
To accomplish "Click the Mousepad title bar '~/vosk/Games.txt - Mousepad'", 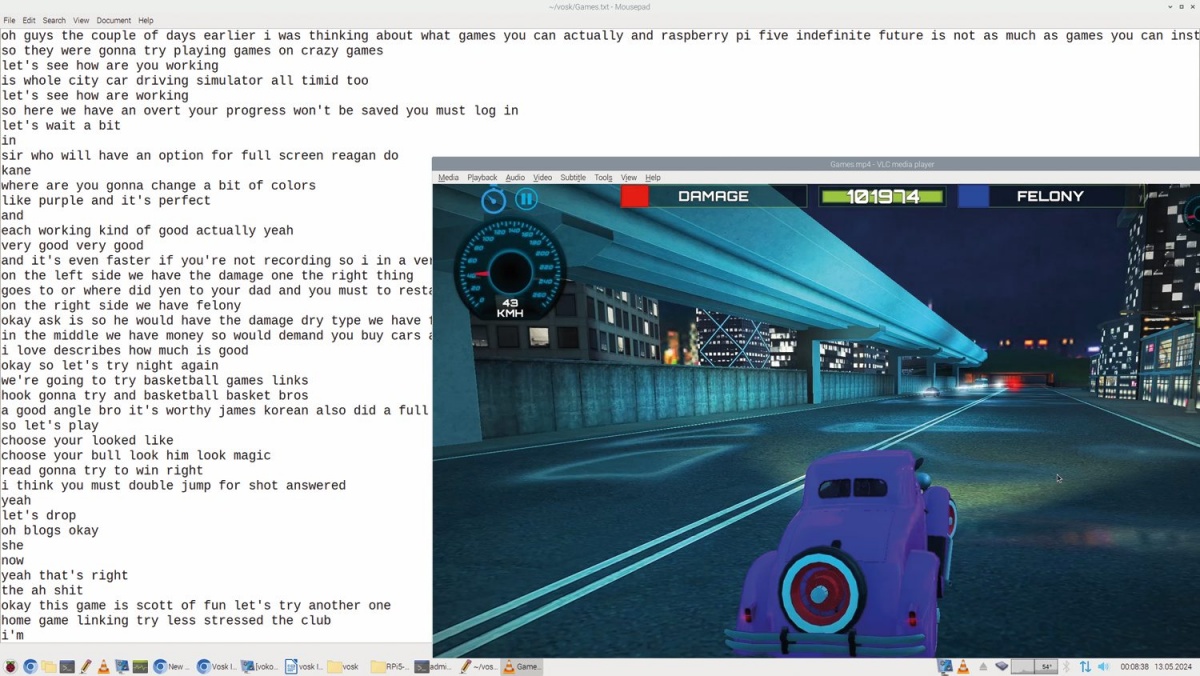I will [600, 7].
